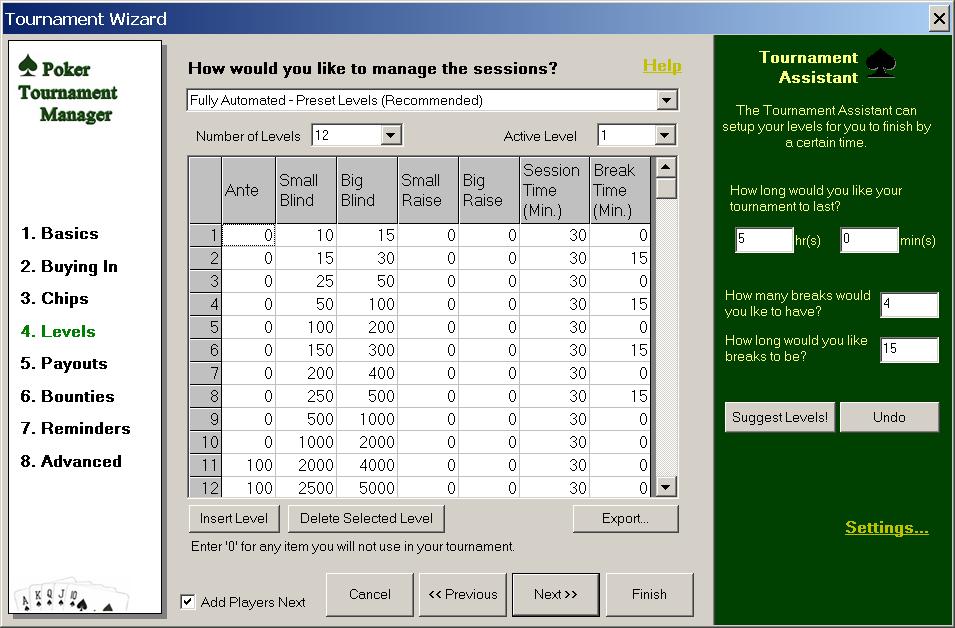Advance with the Next button
Screen dimensions: 955x628
coord(556,594)
